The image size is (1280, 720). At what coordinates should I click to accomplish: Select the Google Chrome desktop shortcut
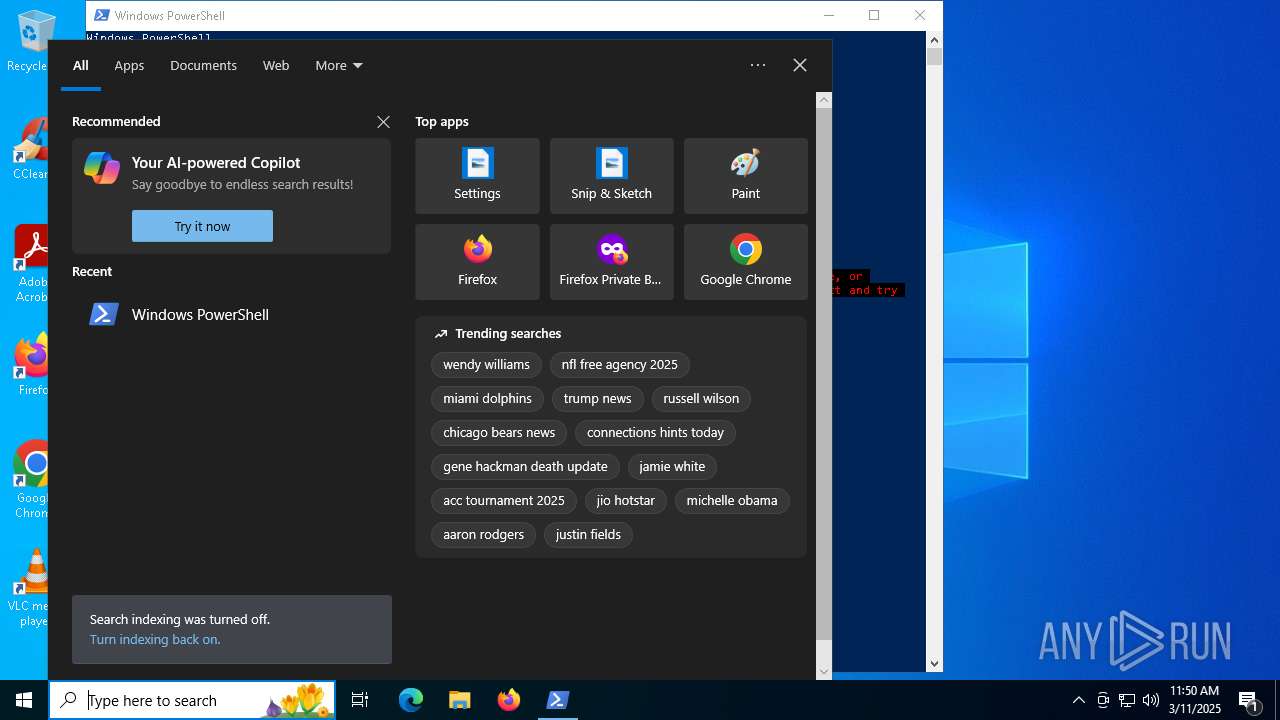(30, 480)
